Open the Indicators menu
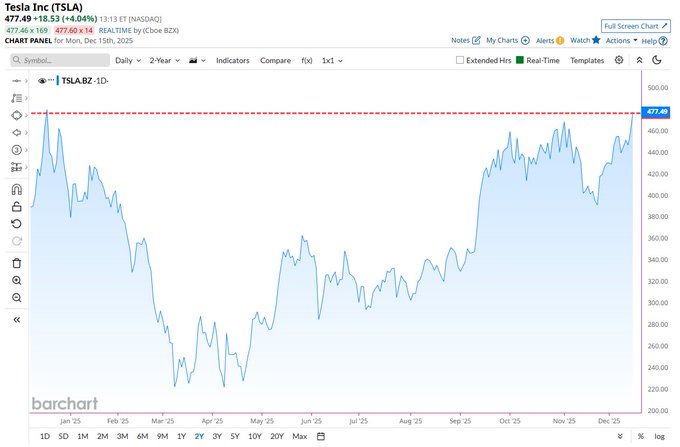This screenshot has height=447, width=680. (x=232, y=61)
